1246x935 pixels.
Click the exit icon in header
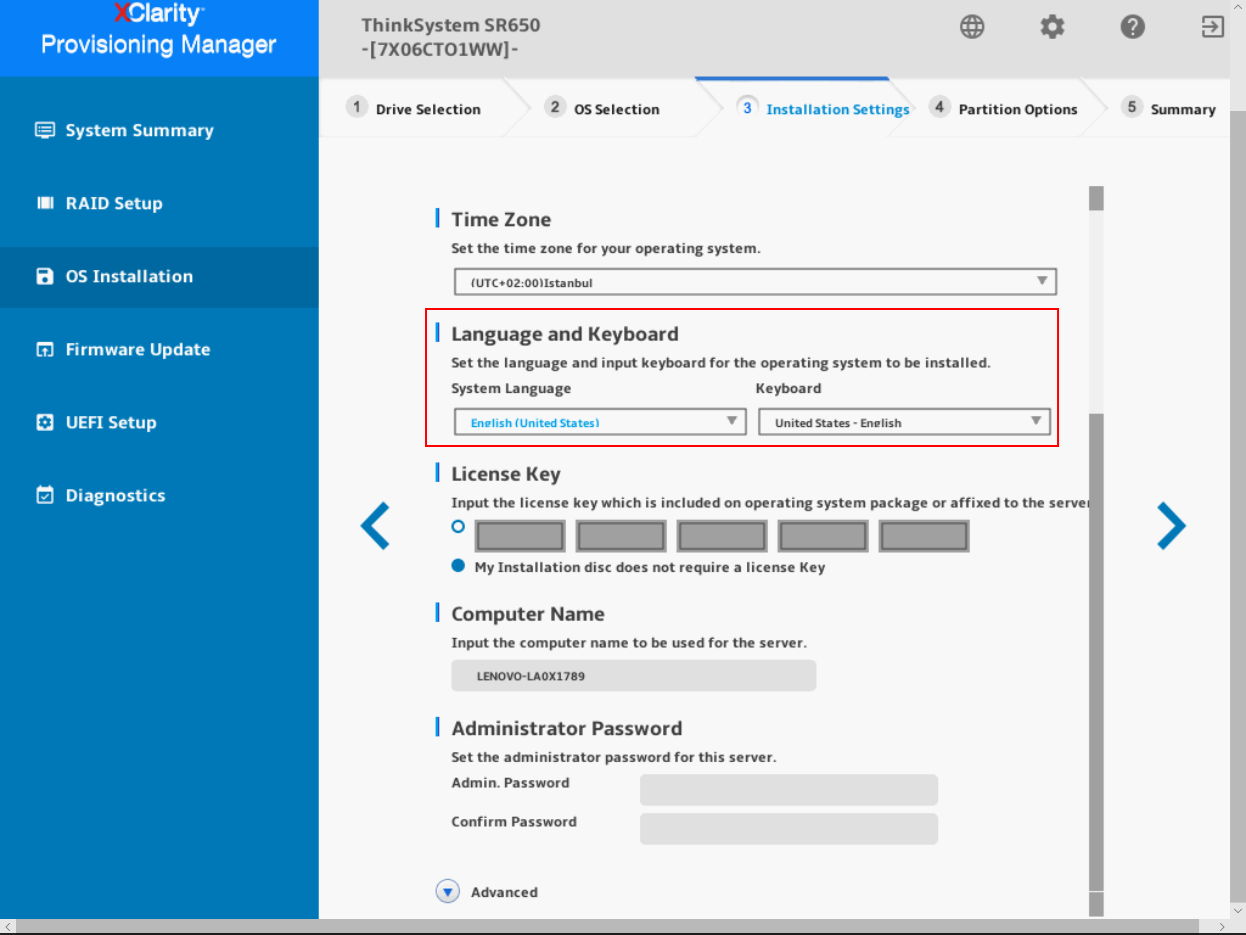(1212, 27)
